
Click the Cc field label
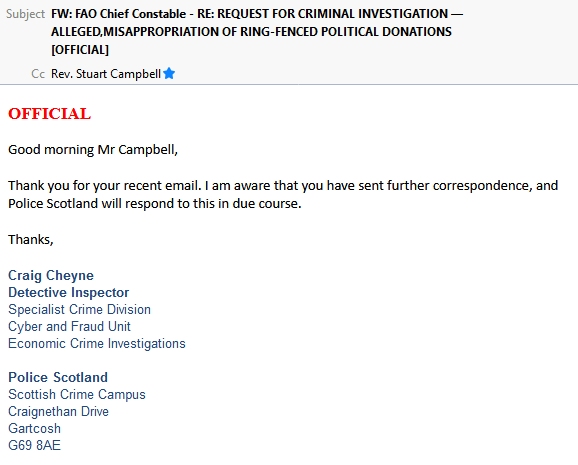click(x=38, y=74)
